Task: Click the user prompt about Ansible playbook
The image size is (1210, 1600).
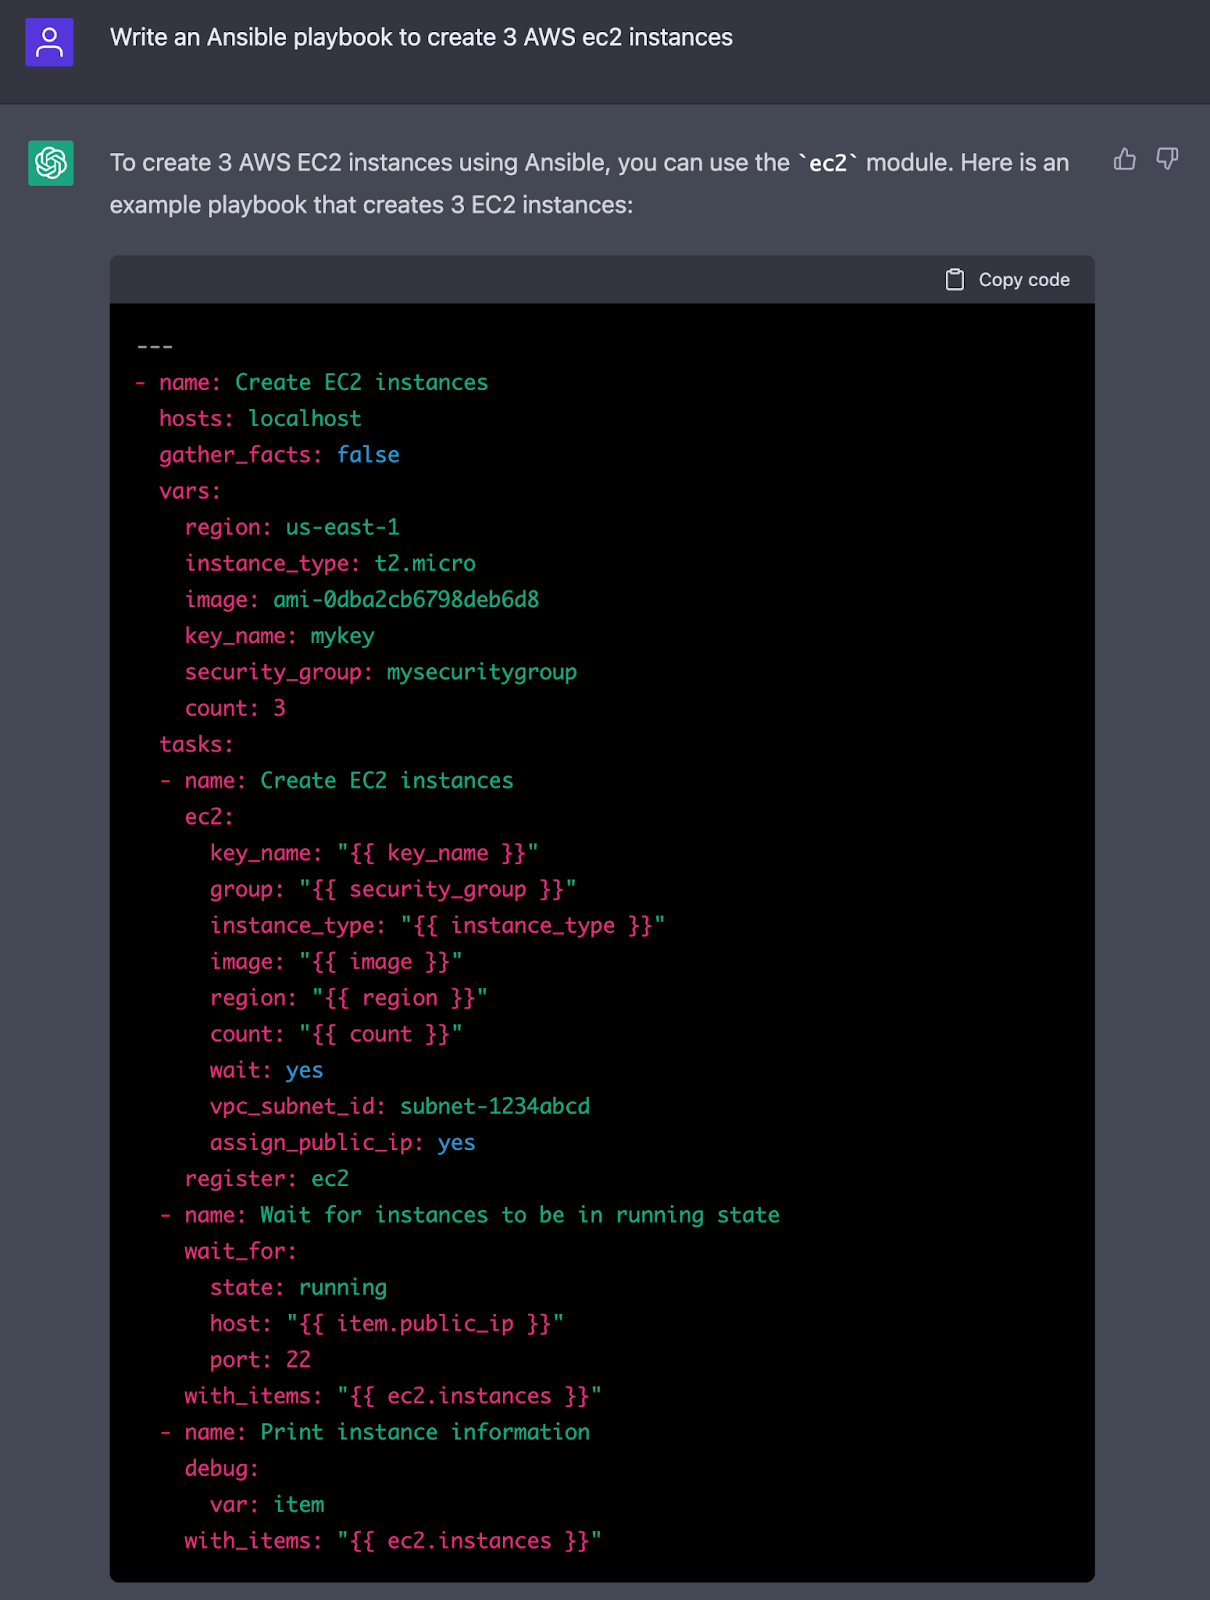Action: coord(421,38)
